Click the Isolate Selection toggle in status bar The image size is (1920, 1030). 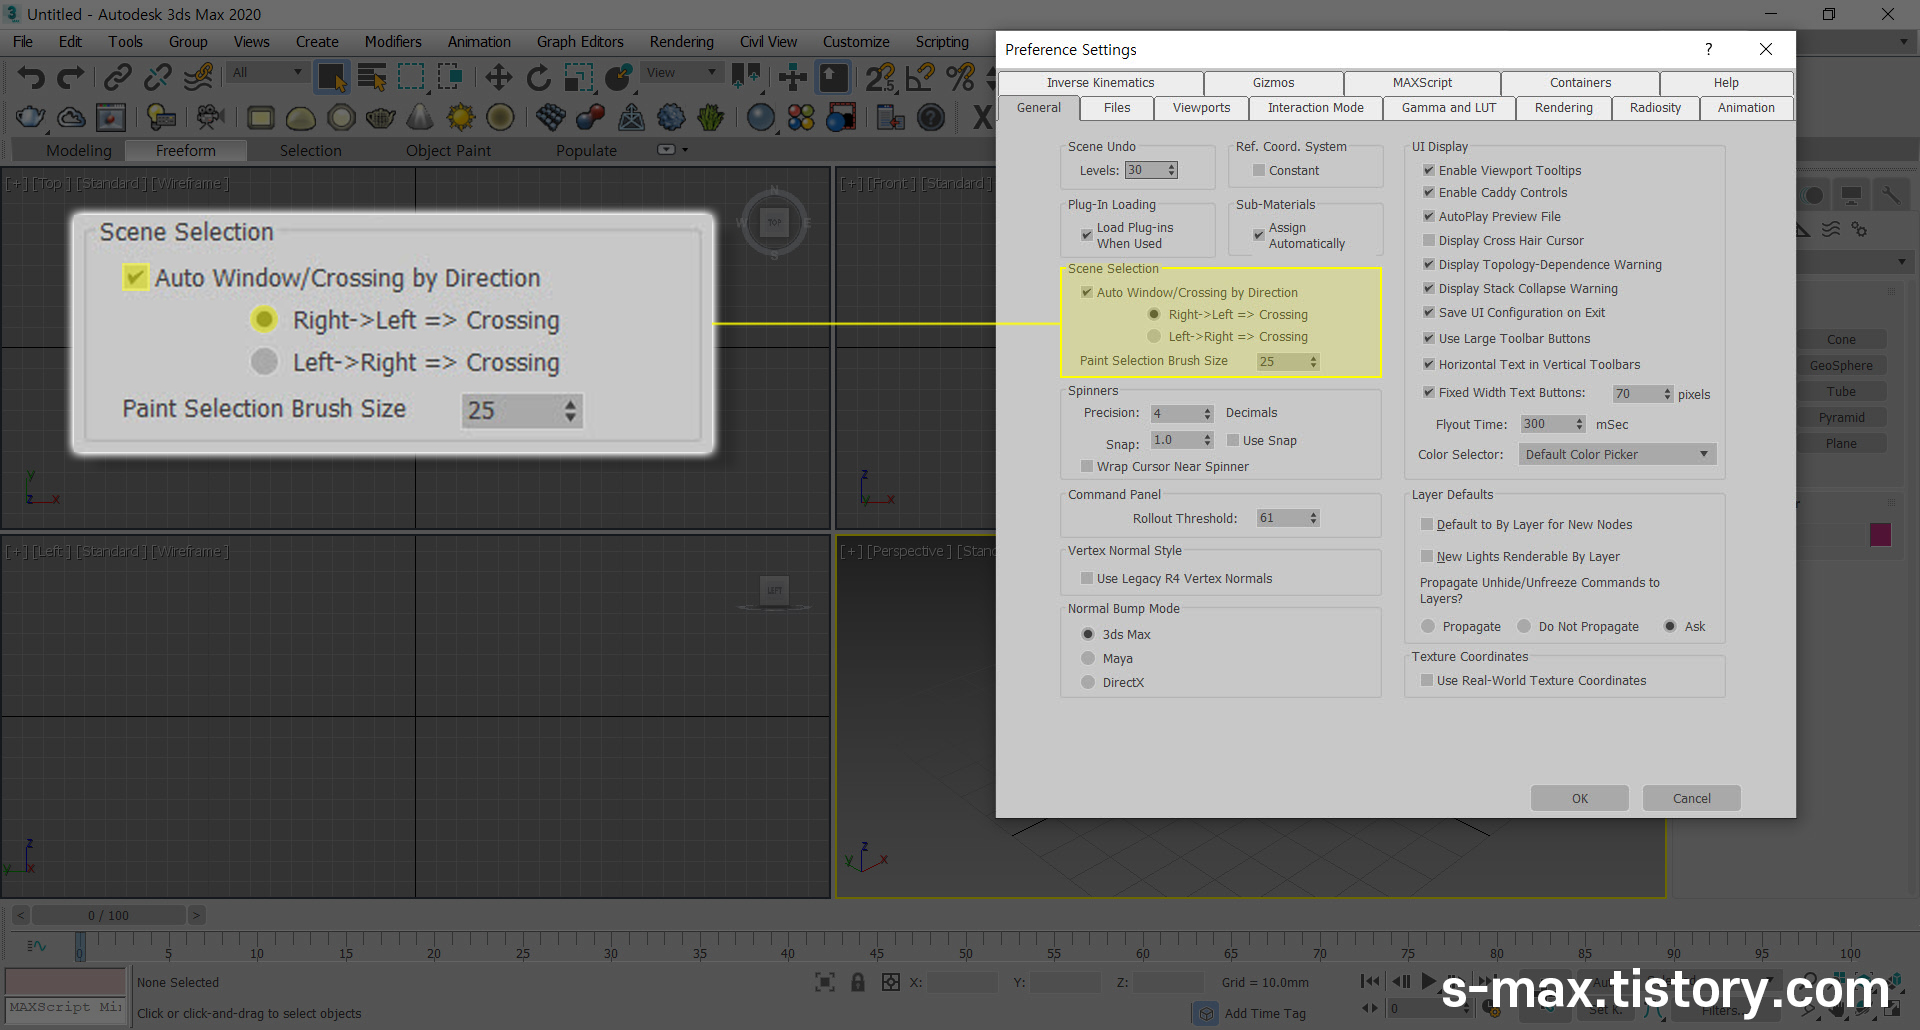[x=825, y=983]
